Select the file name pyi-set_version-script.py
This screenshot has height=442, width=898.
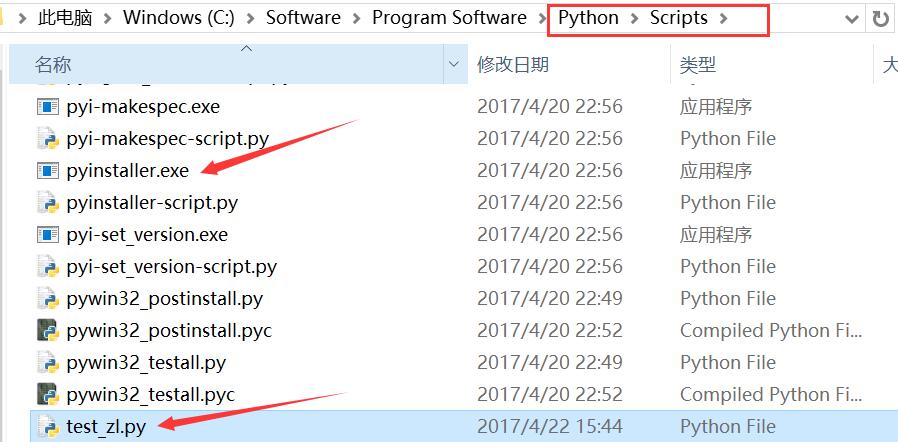(172, 267)
